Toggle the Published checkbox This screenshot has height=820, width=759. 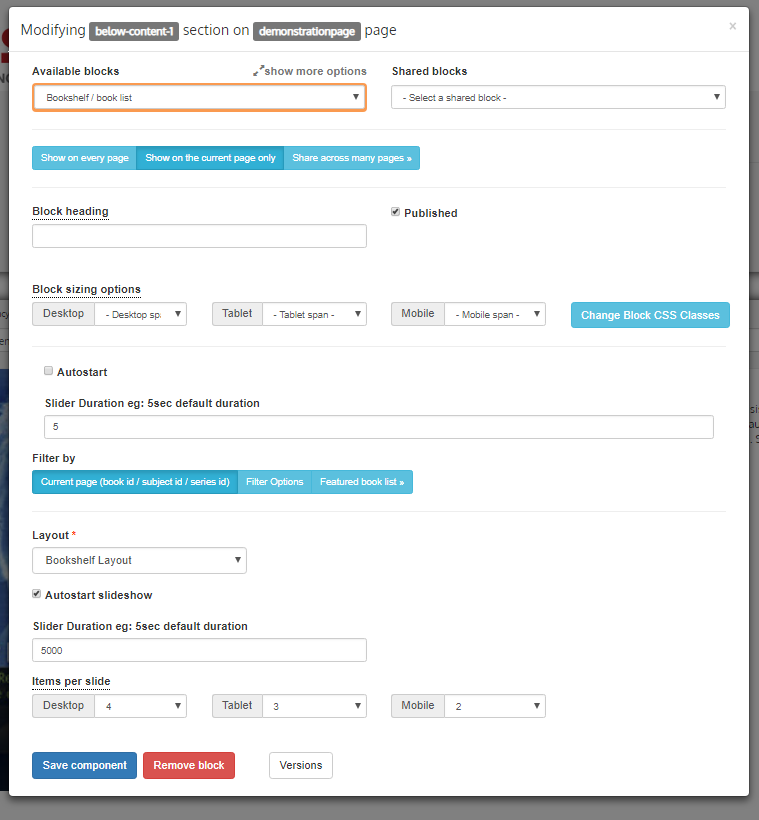[396, 212]
